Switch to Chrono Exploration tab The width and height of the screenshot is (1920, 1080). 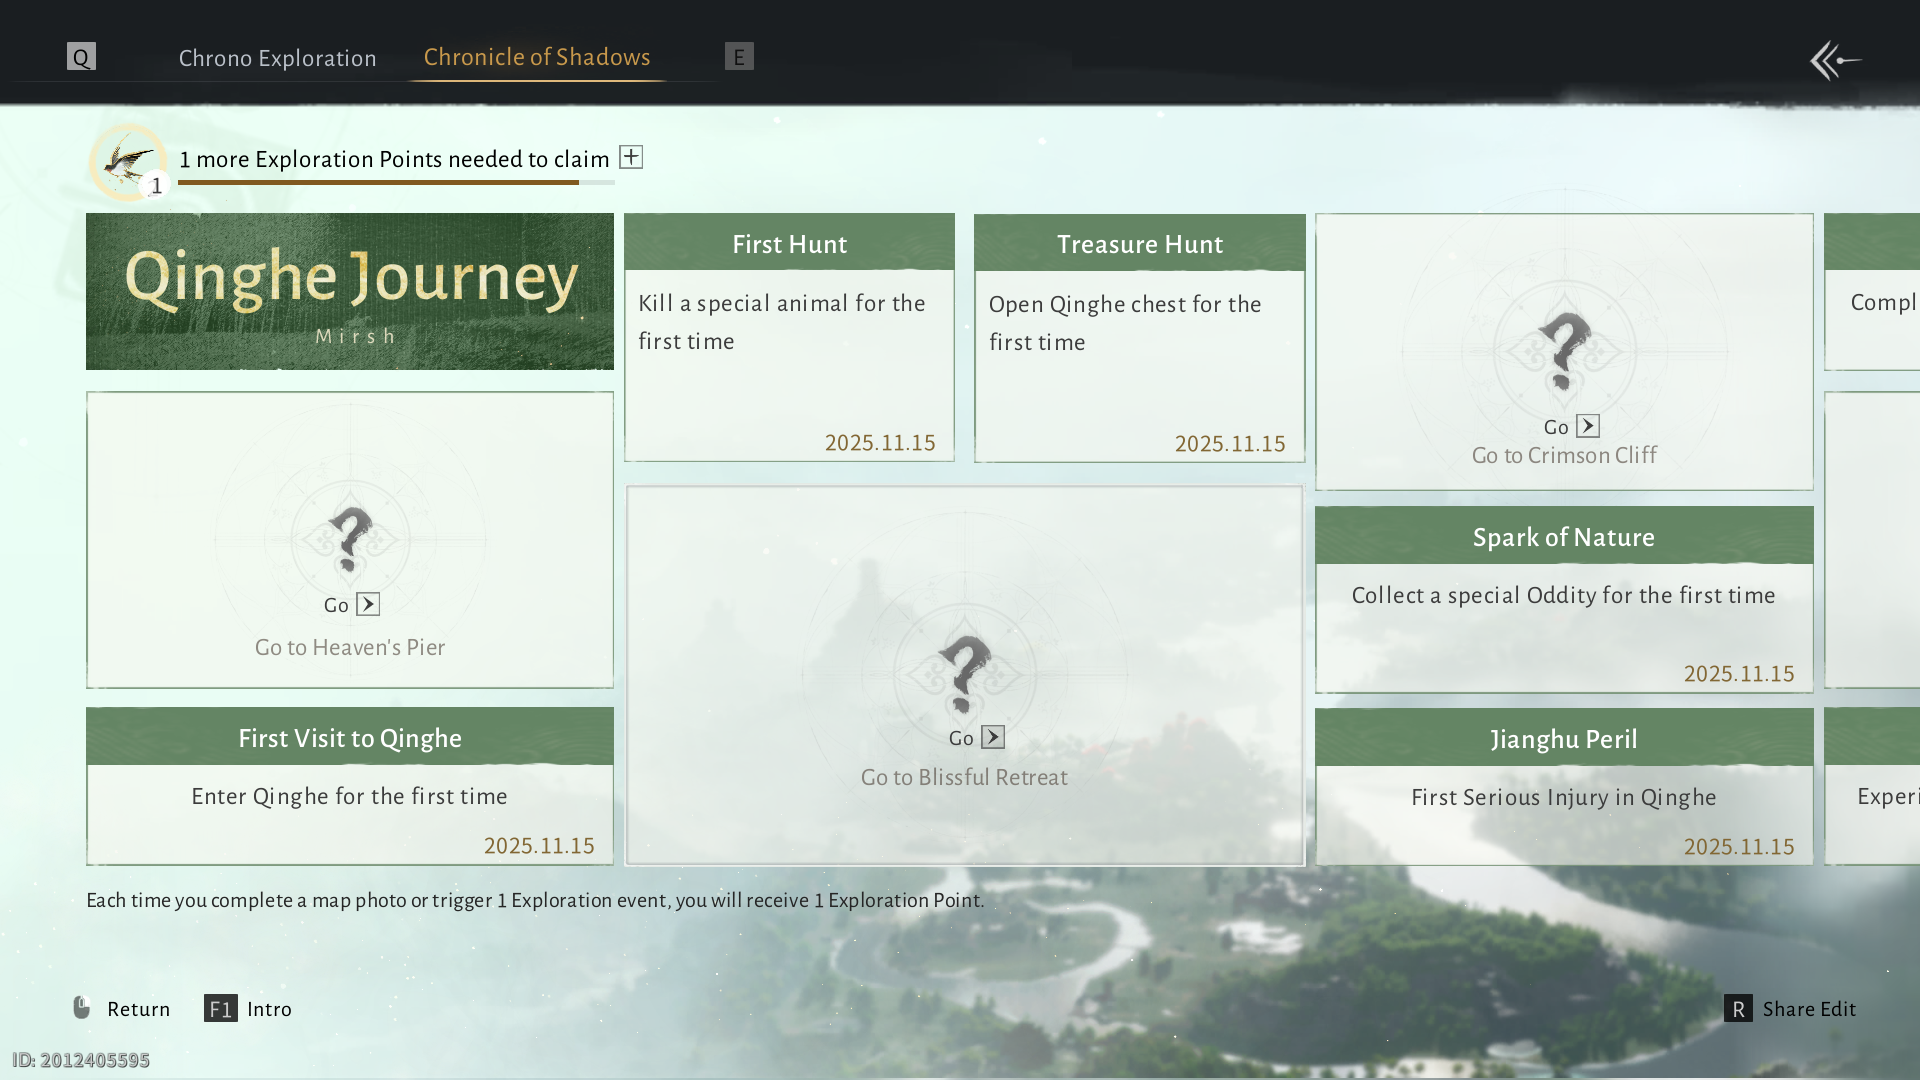[277, 58]
